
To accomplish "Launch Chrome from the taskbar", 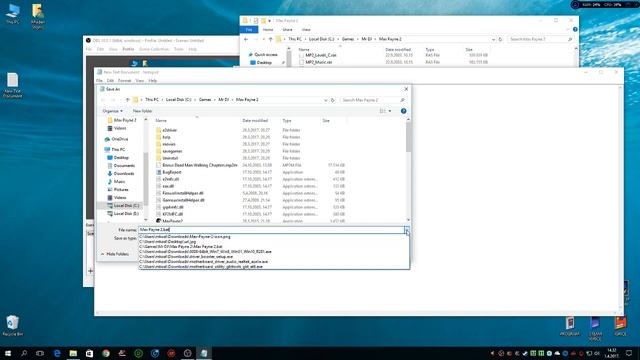I will click(x=106, y=353).
